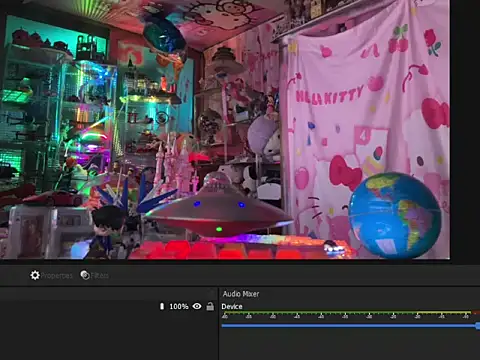Image resolution: width=480 pixels, height=360 pixels.
Task: Click the flying saucer in the preview
Action: point(218,208)
